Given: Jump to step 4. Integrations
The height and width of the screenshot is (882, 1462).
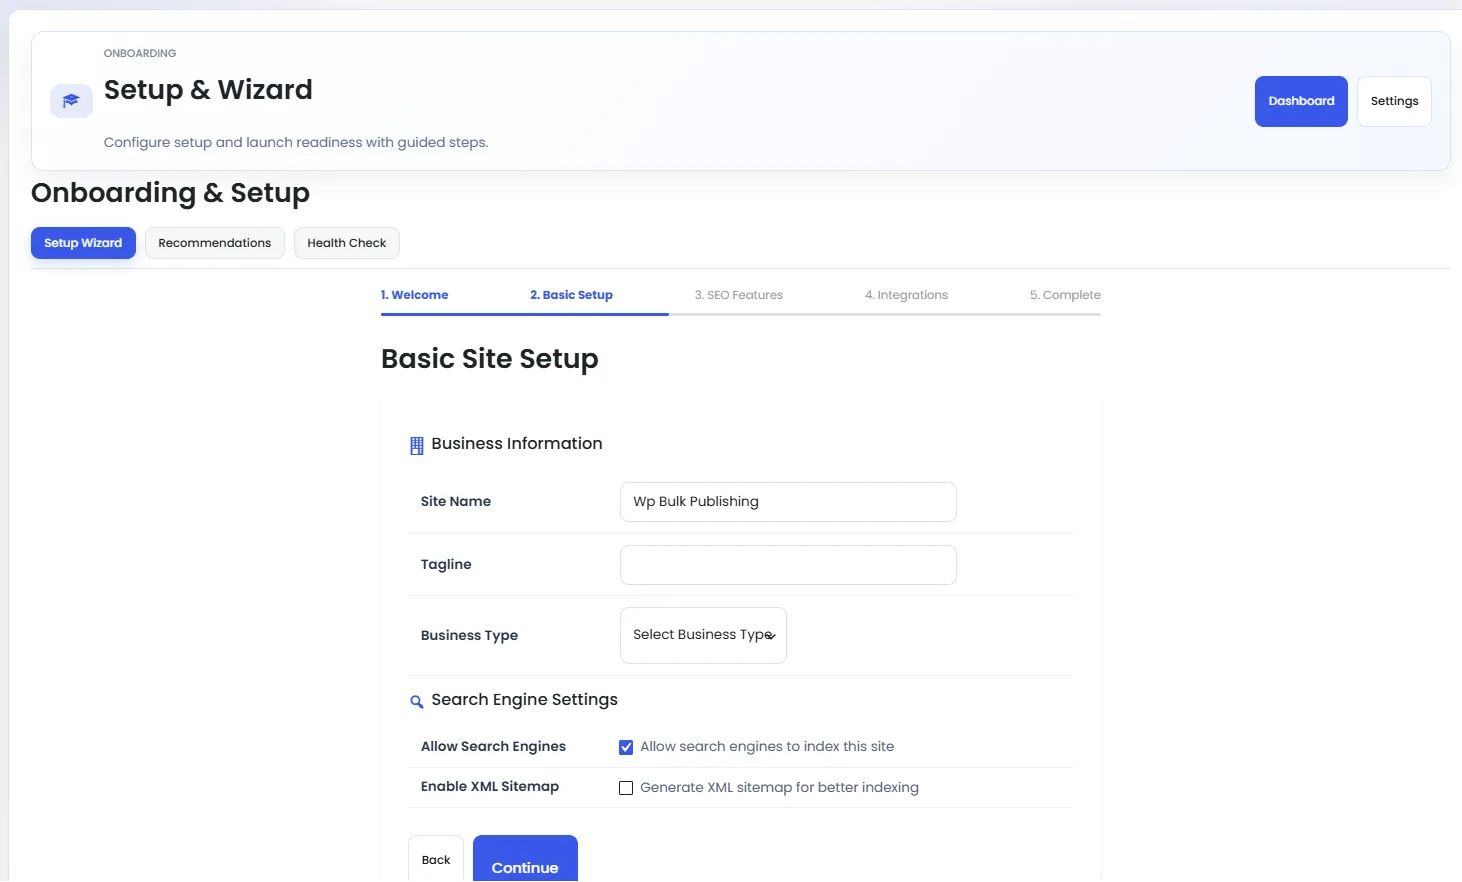Looking at the screenshot, I should [x=906, y=295].
